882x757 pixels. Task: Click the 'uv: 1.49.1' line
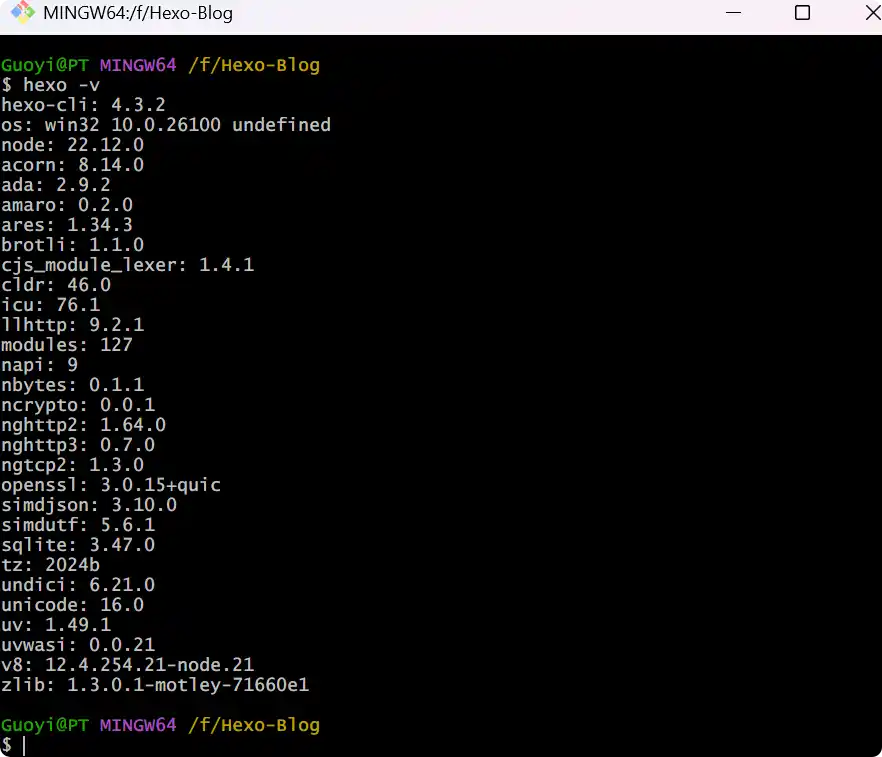point(56,624)
